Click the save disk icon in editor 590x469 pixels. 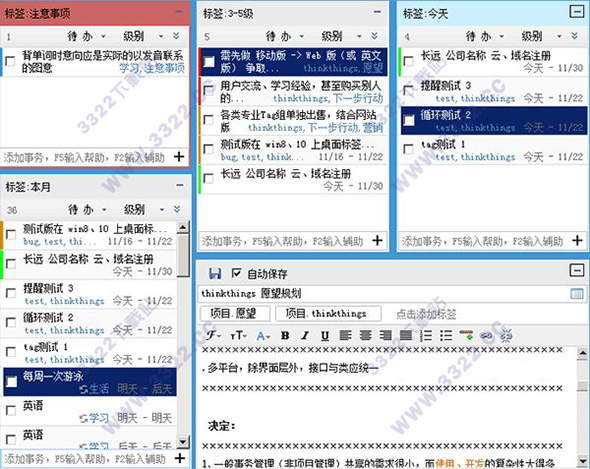pyautogui.click(x=215, y=273)
